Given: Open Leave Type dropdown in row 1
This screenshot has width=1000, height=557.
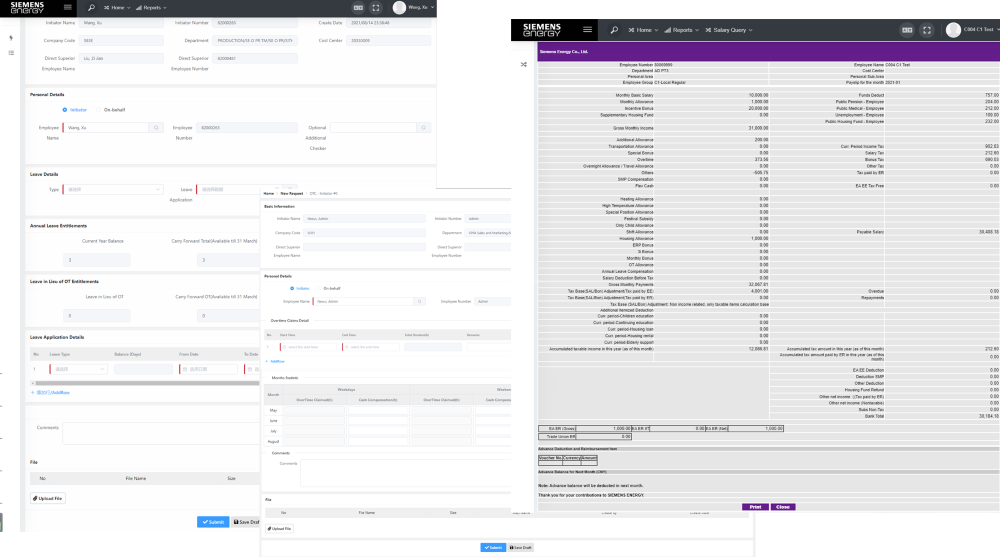Looking at the screenshot, I should [78, 369].
